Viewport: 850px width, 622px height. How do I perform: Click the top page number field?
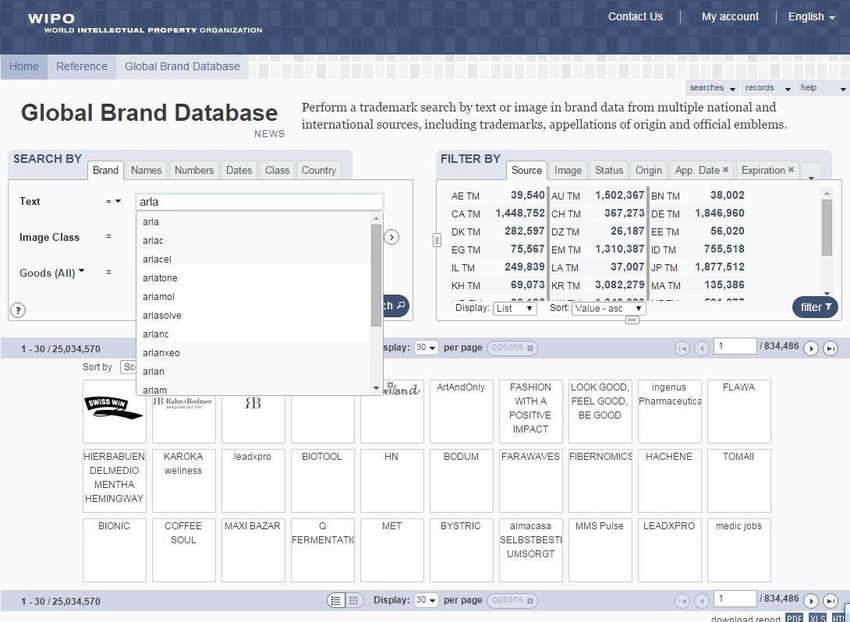pyautogui.click(x=735, y=347)
